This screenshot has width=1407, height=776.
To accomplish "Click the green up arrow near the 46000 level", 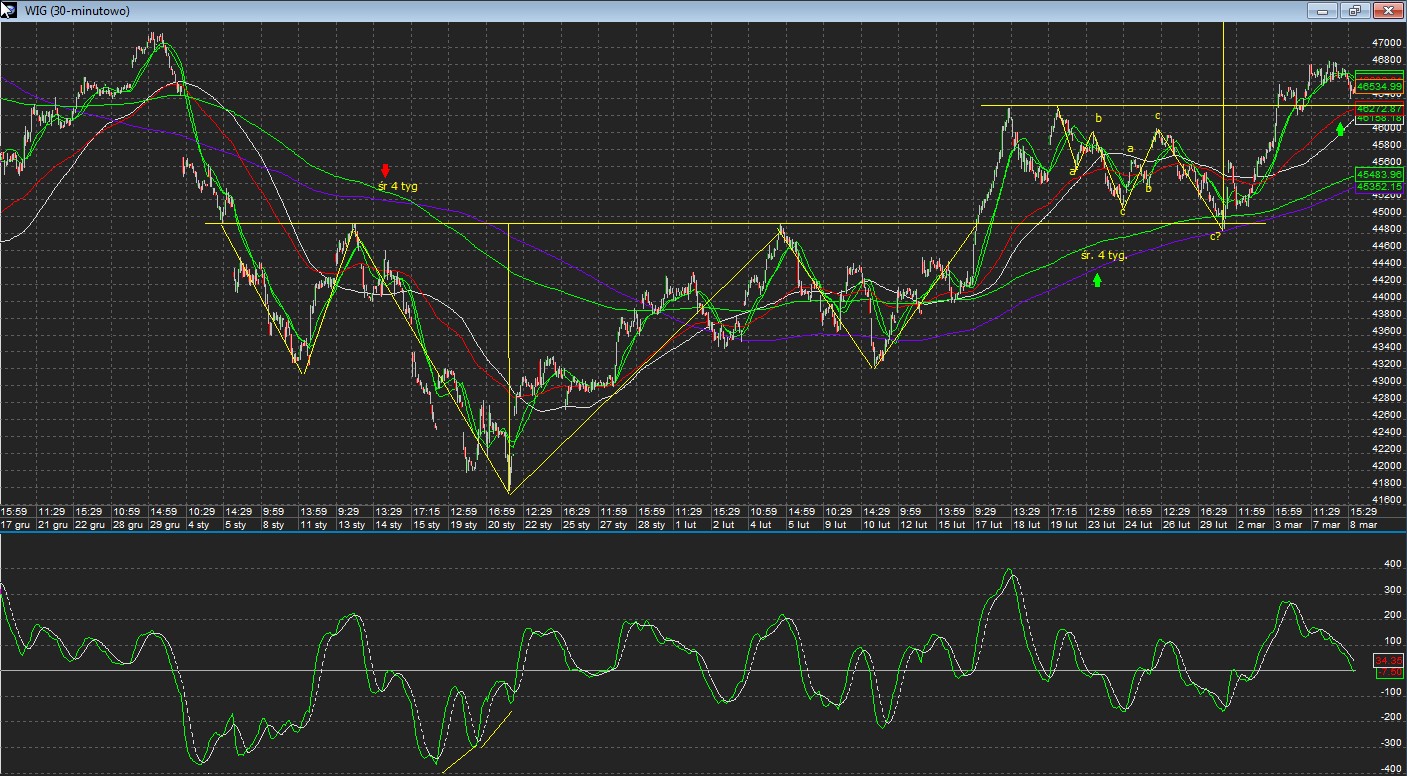I will tap(1340, 129).
